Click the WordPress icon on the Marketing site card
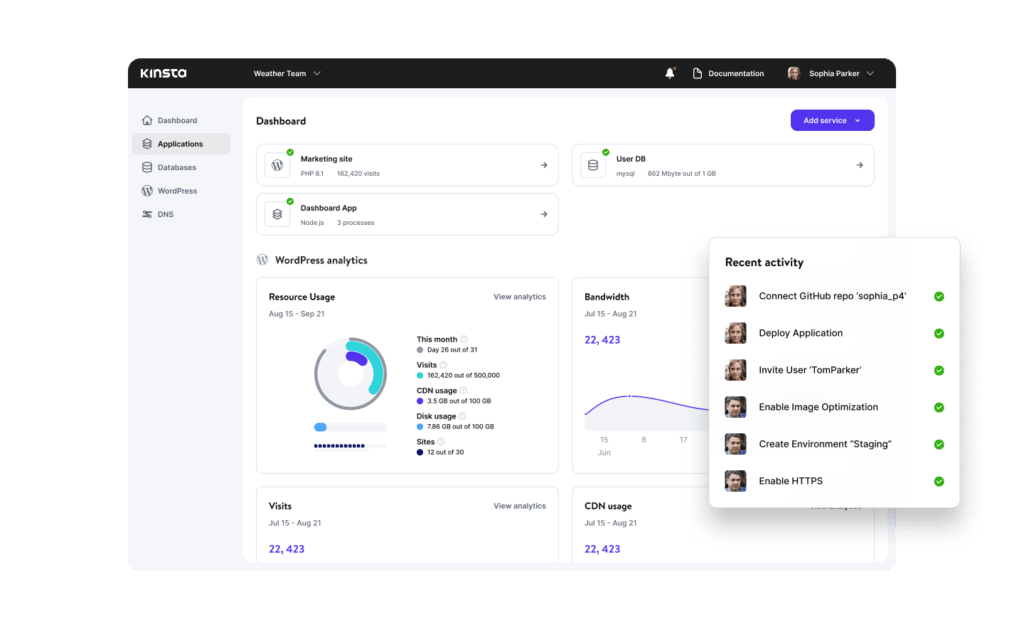The width and height of the screenshot is (1024, 639). tap(276, 165)
